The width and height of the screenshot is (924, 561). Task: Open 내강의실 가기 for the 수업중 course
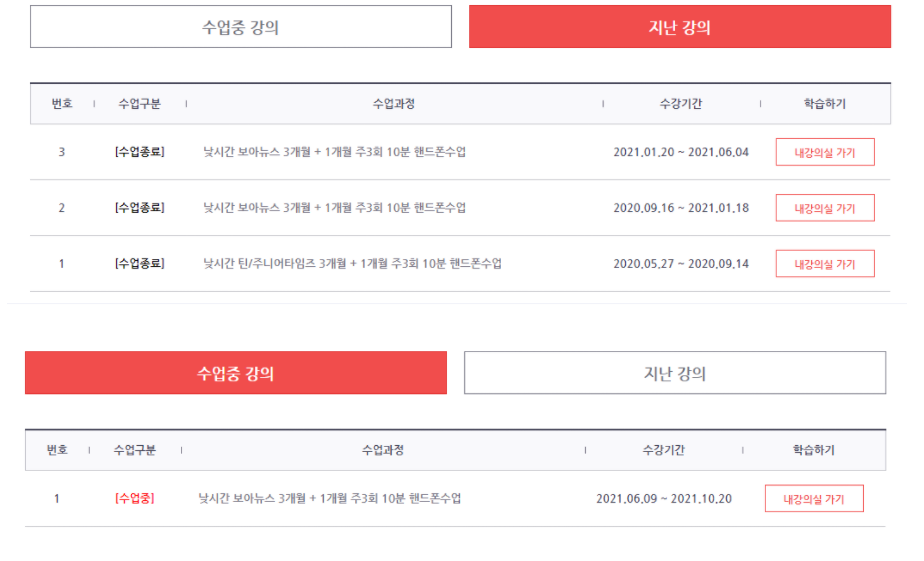click(x=813, y=498)
